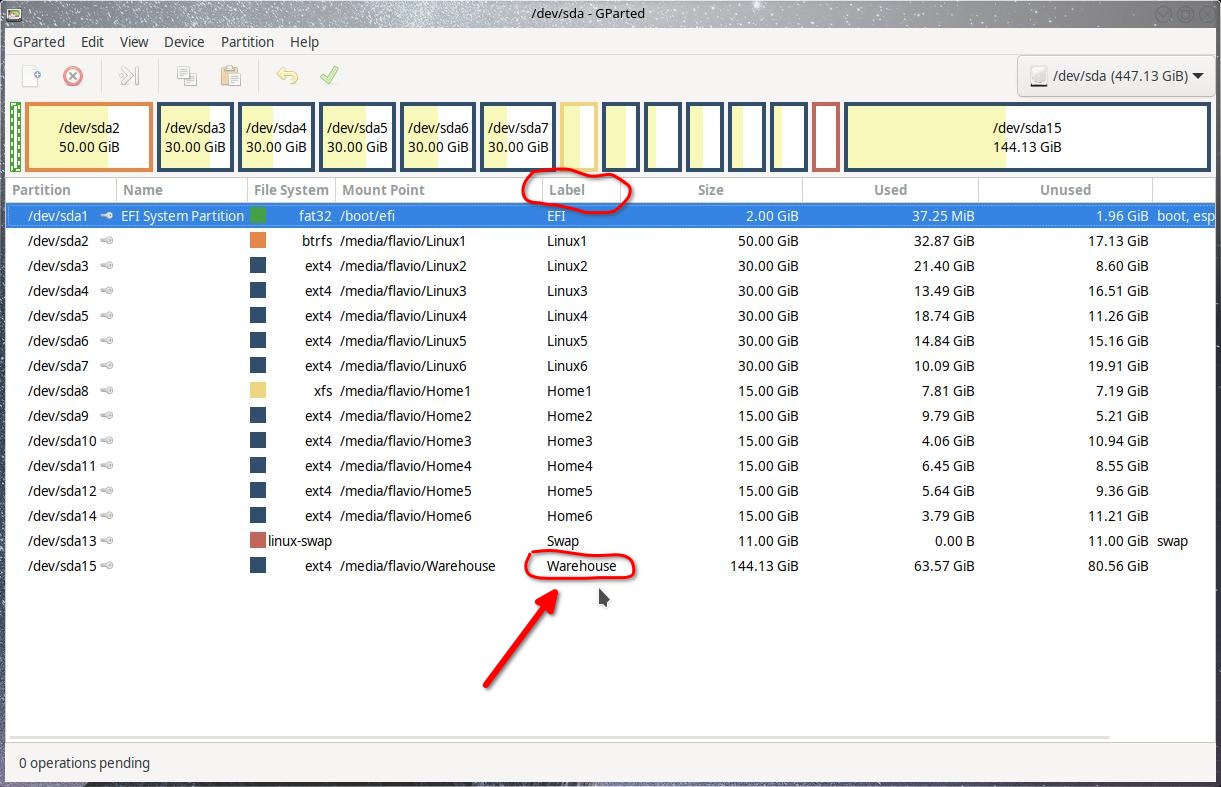
Task: Click the Undo last operation icon
Action: tap(287, 76)
